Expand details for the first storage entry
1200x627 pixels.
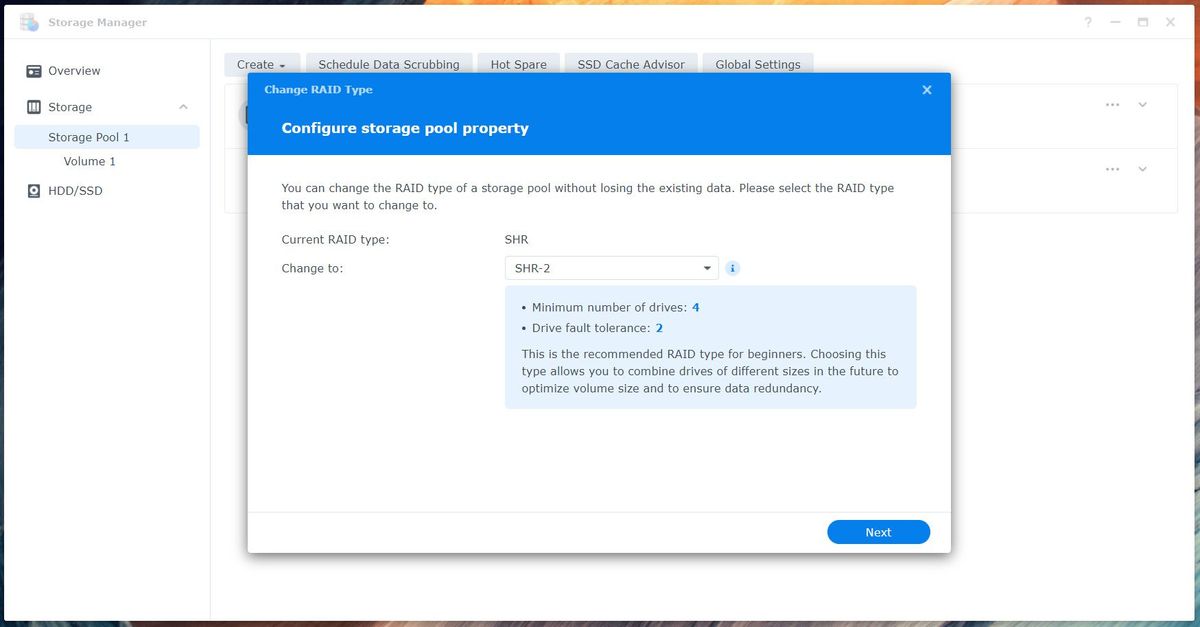1142,103
